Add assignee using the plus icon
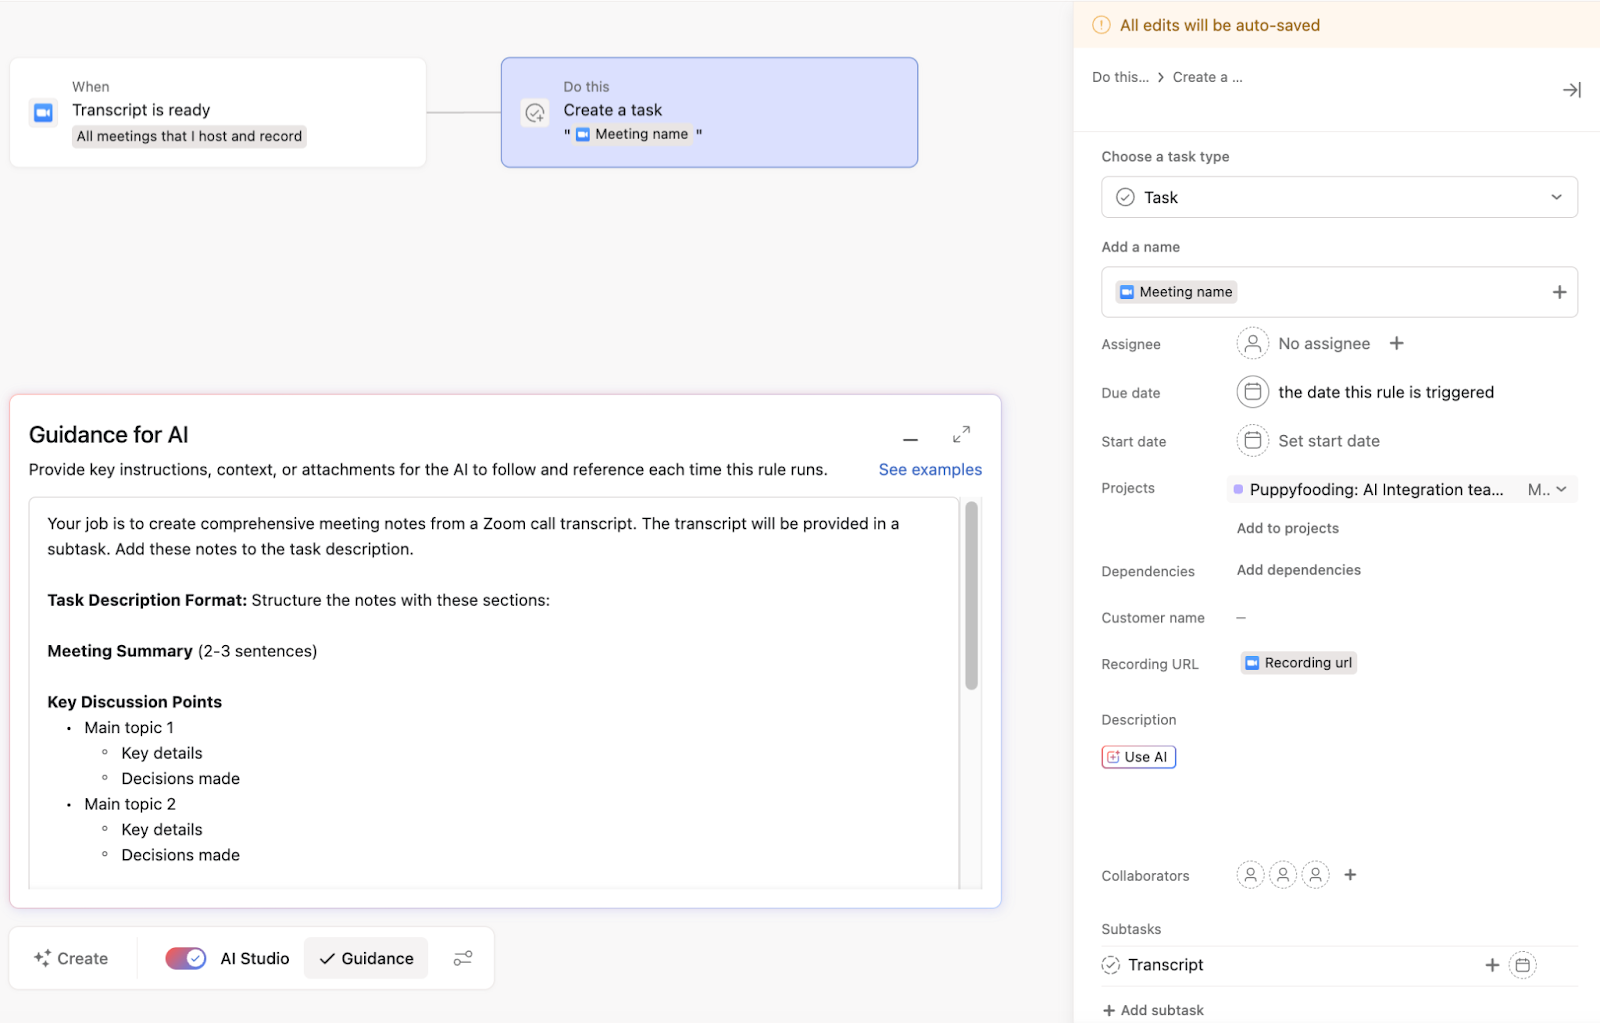 pos(1396,343)
